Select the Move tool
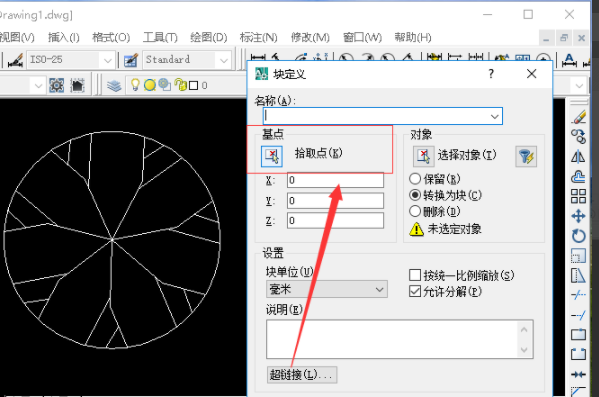This screenshot has height=397, width=599. [x=578, y=216]
